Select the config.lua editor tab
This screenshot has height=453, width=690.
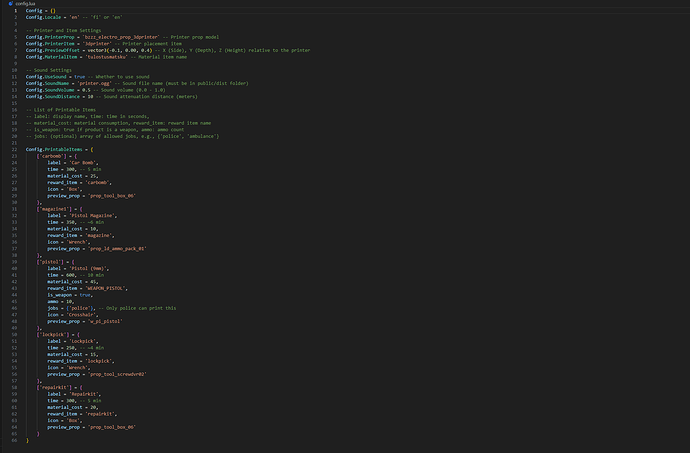point(22,4)
